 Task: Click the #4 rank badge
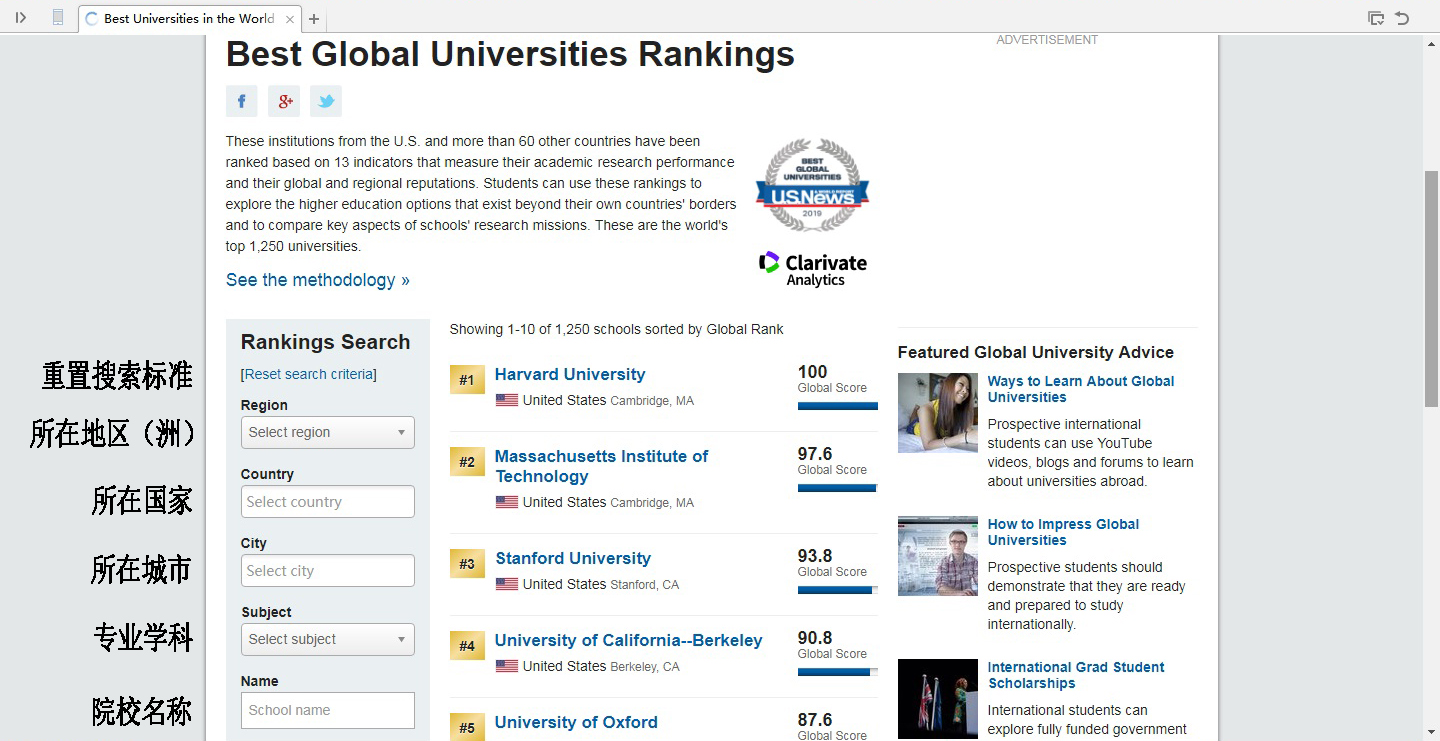[x=467, y=646]
